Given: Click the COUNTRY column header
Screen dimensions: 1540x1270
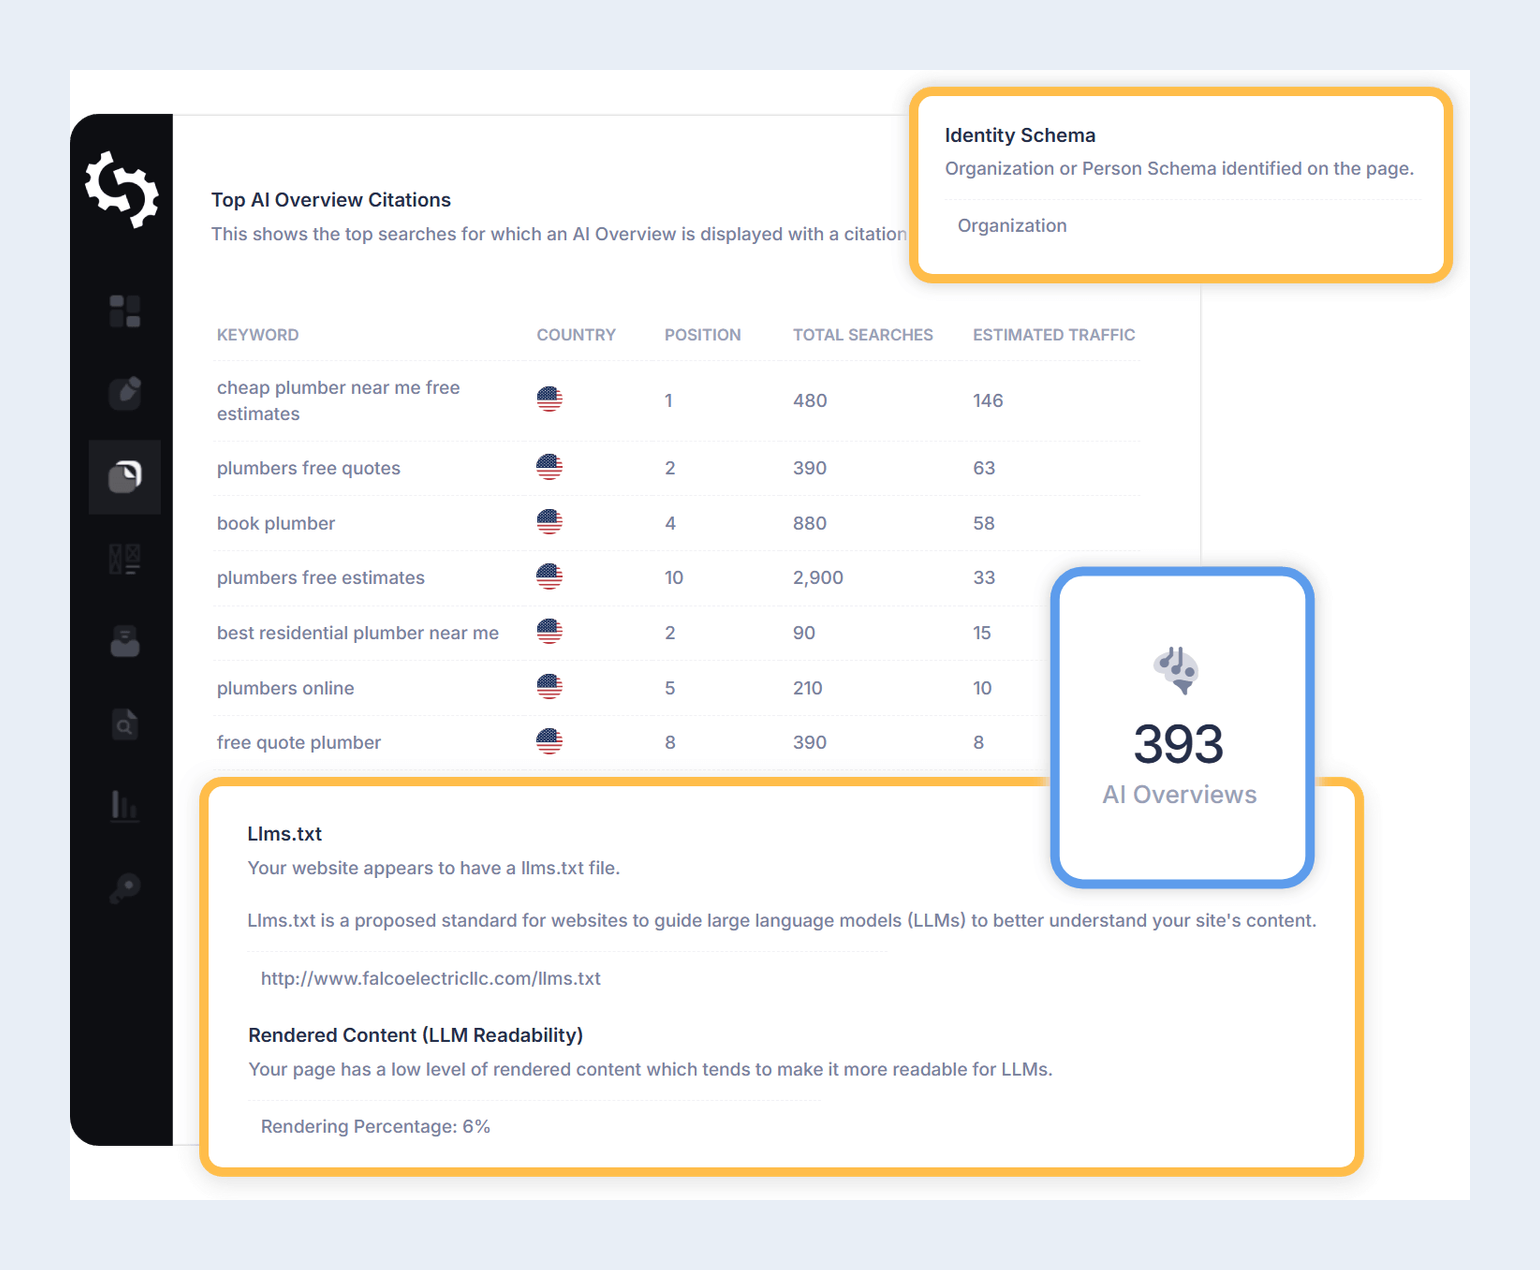Looking at the screenshot, I should (576, 335).
